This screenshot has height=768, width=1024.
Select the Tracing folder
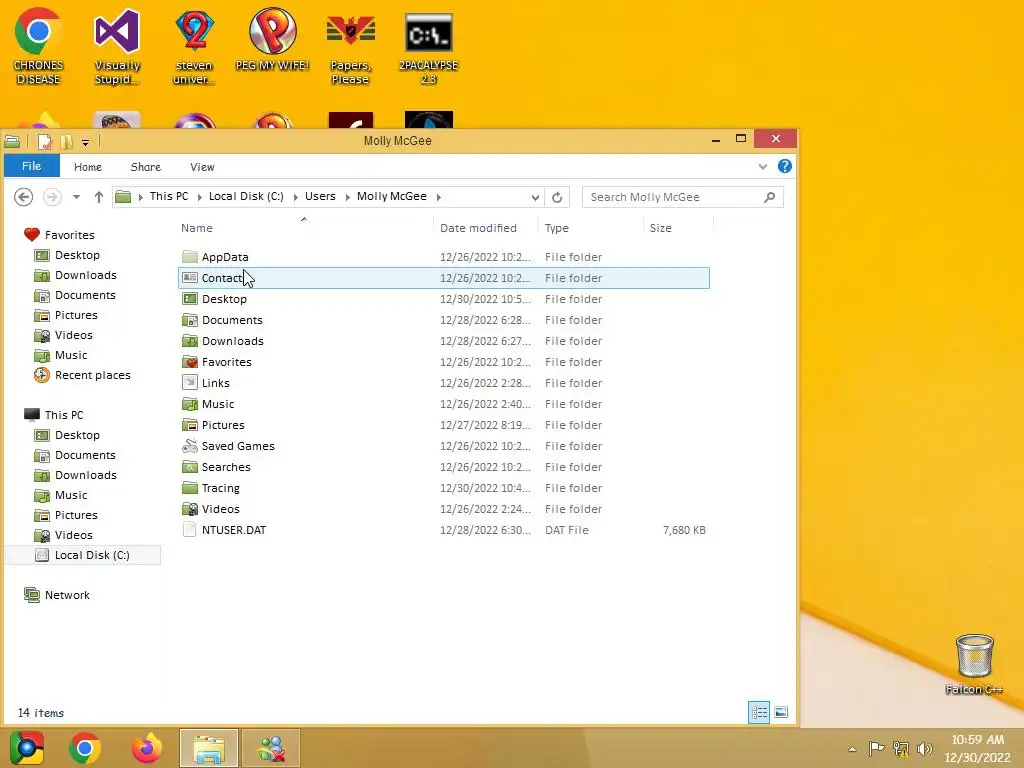pos(444,488)
